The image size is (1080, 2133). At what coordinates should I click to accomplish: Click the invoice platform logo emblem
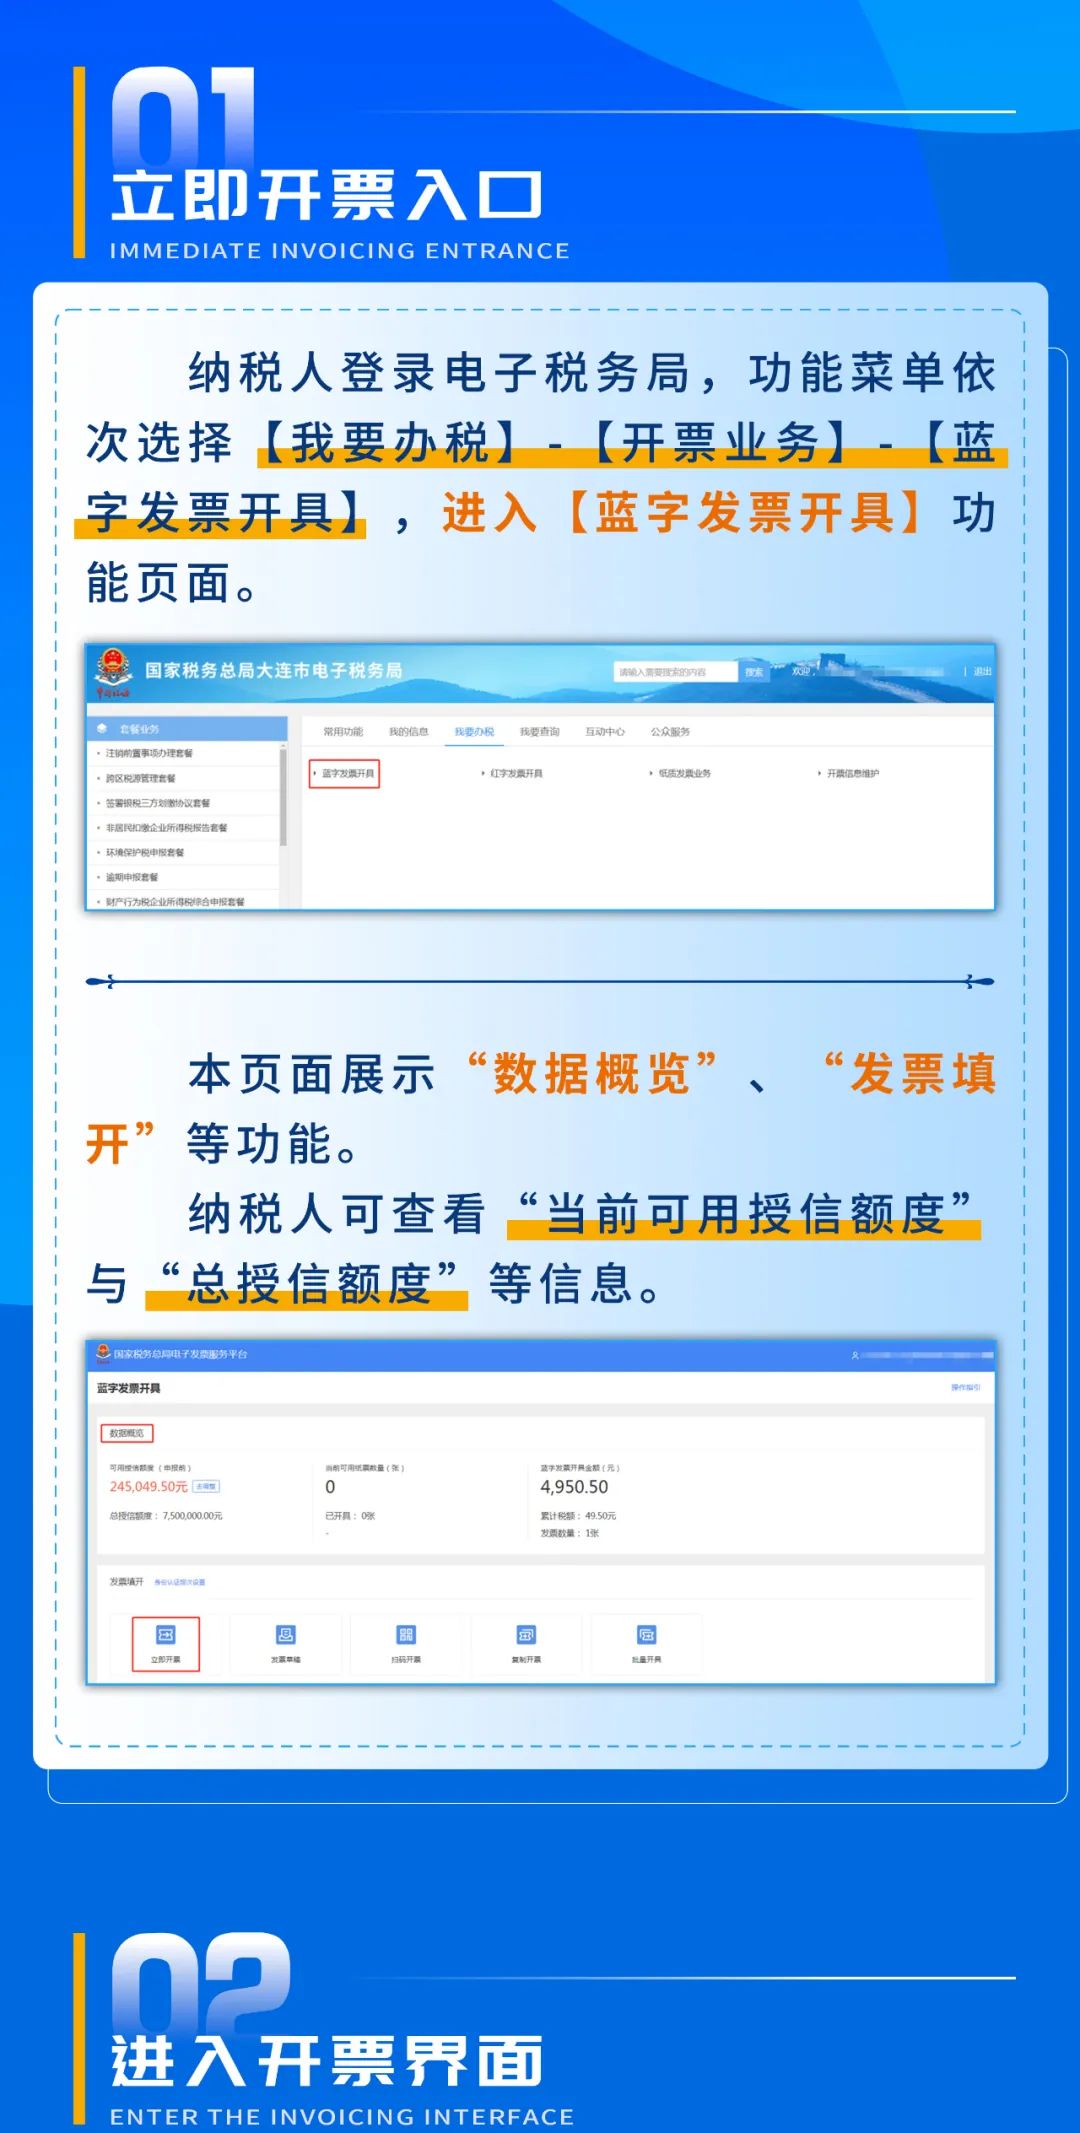point(103,1354)
